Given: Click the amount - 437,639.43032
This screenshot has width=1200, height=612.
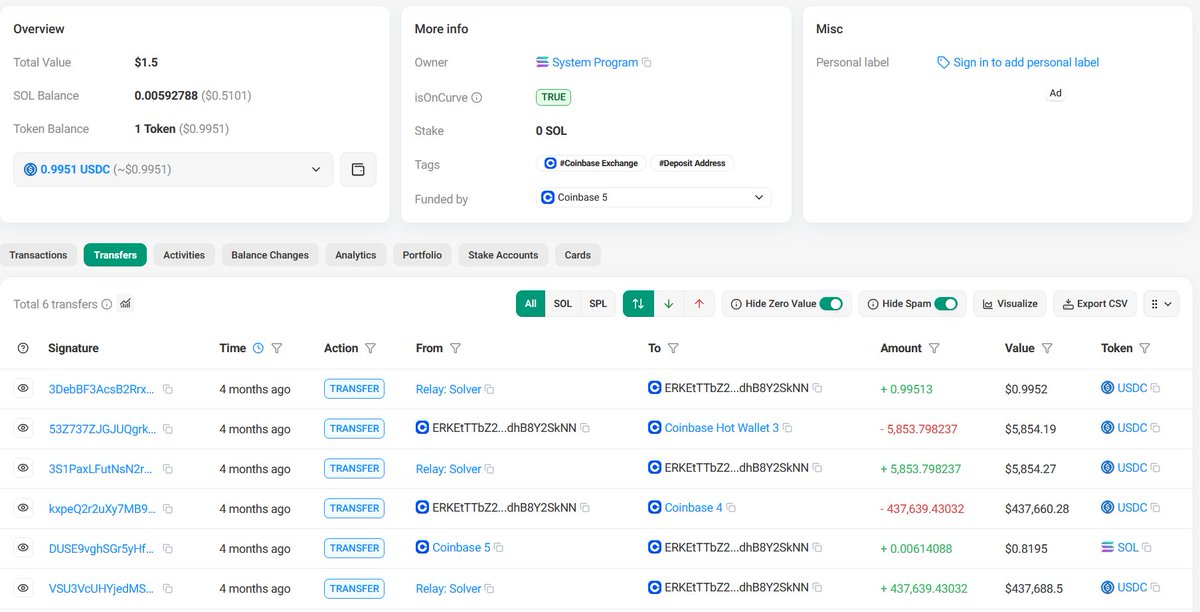Looking at the screenshot, I should pos(922,509).
